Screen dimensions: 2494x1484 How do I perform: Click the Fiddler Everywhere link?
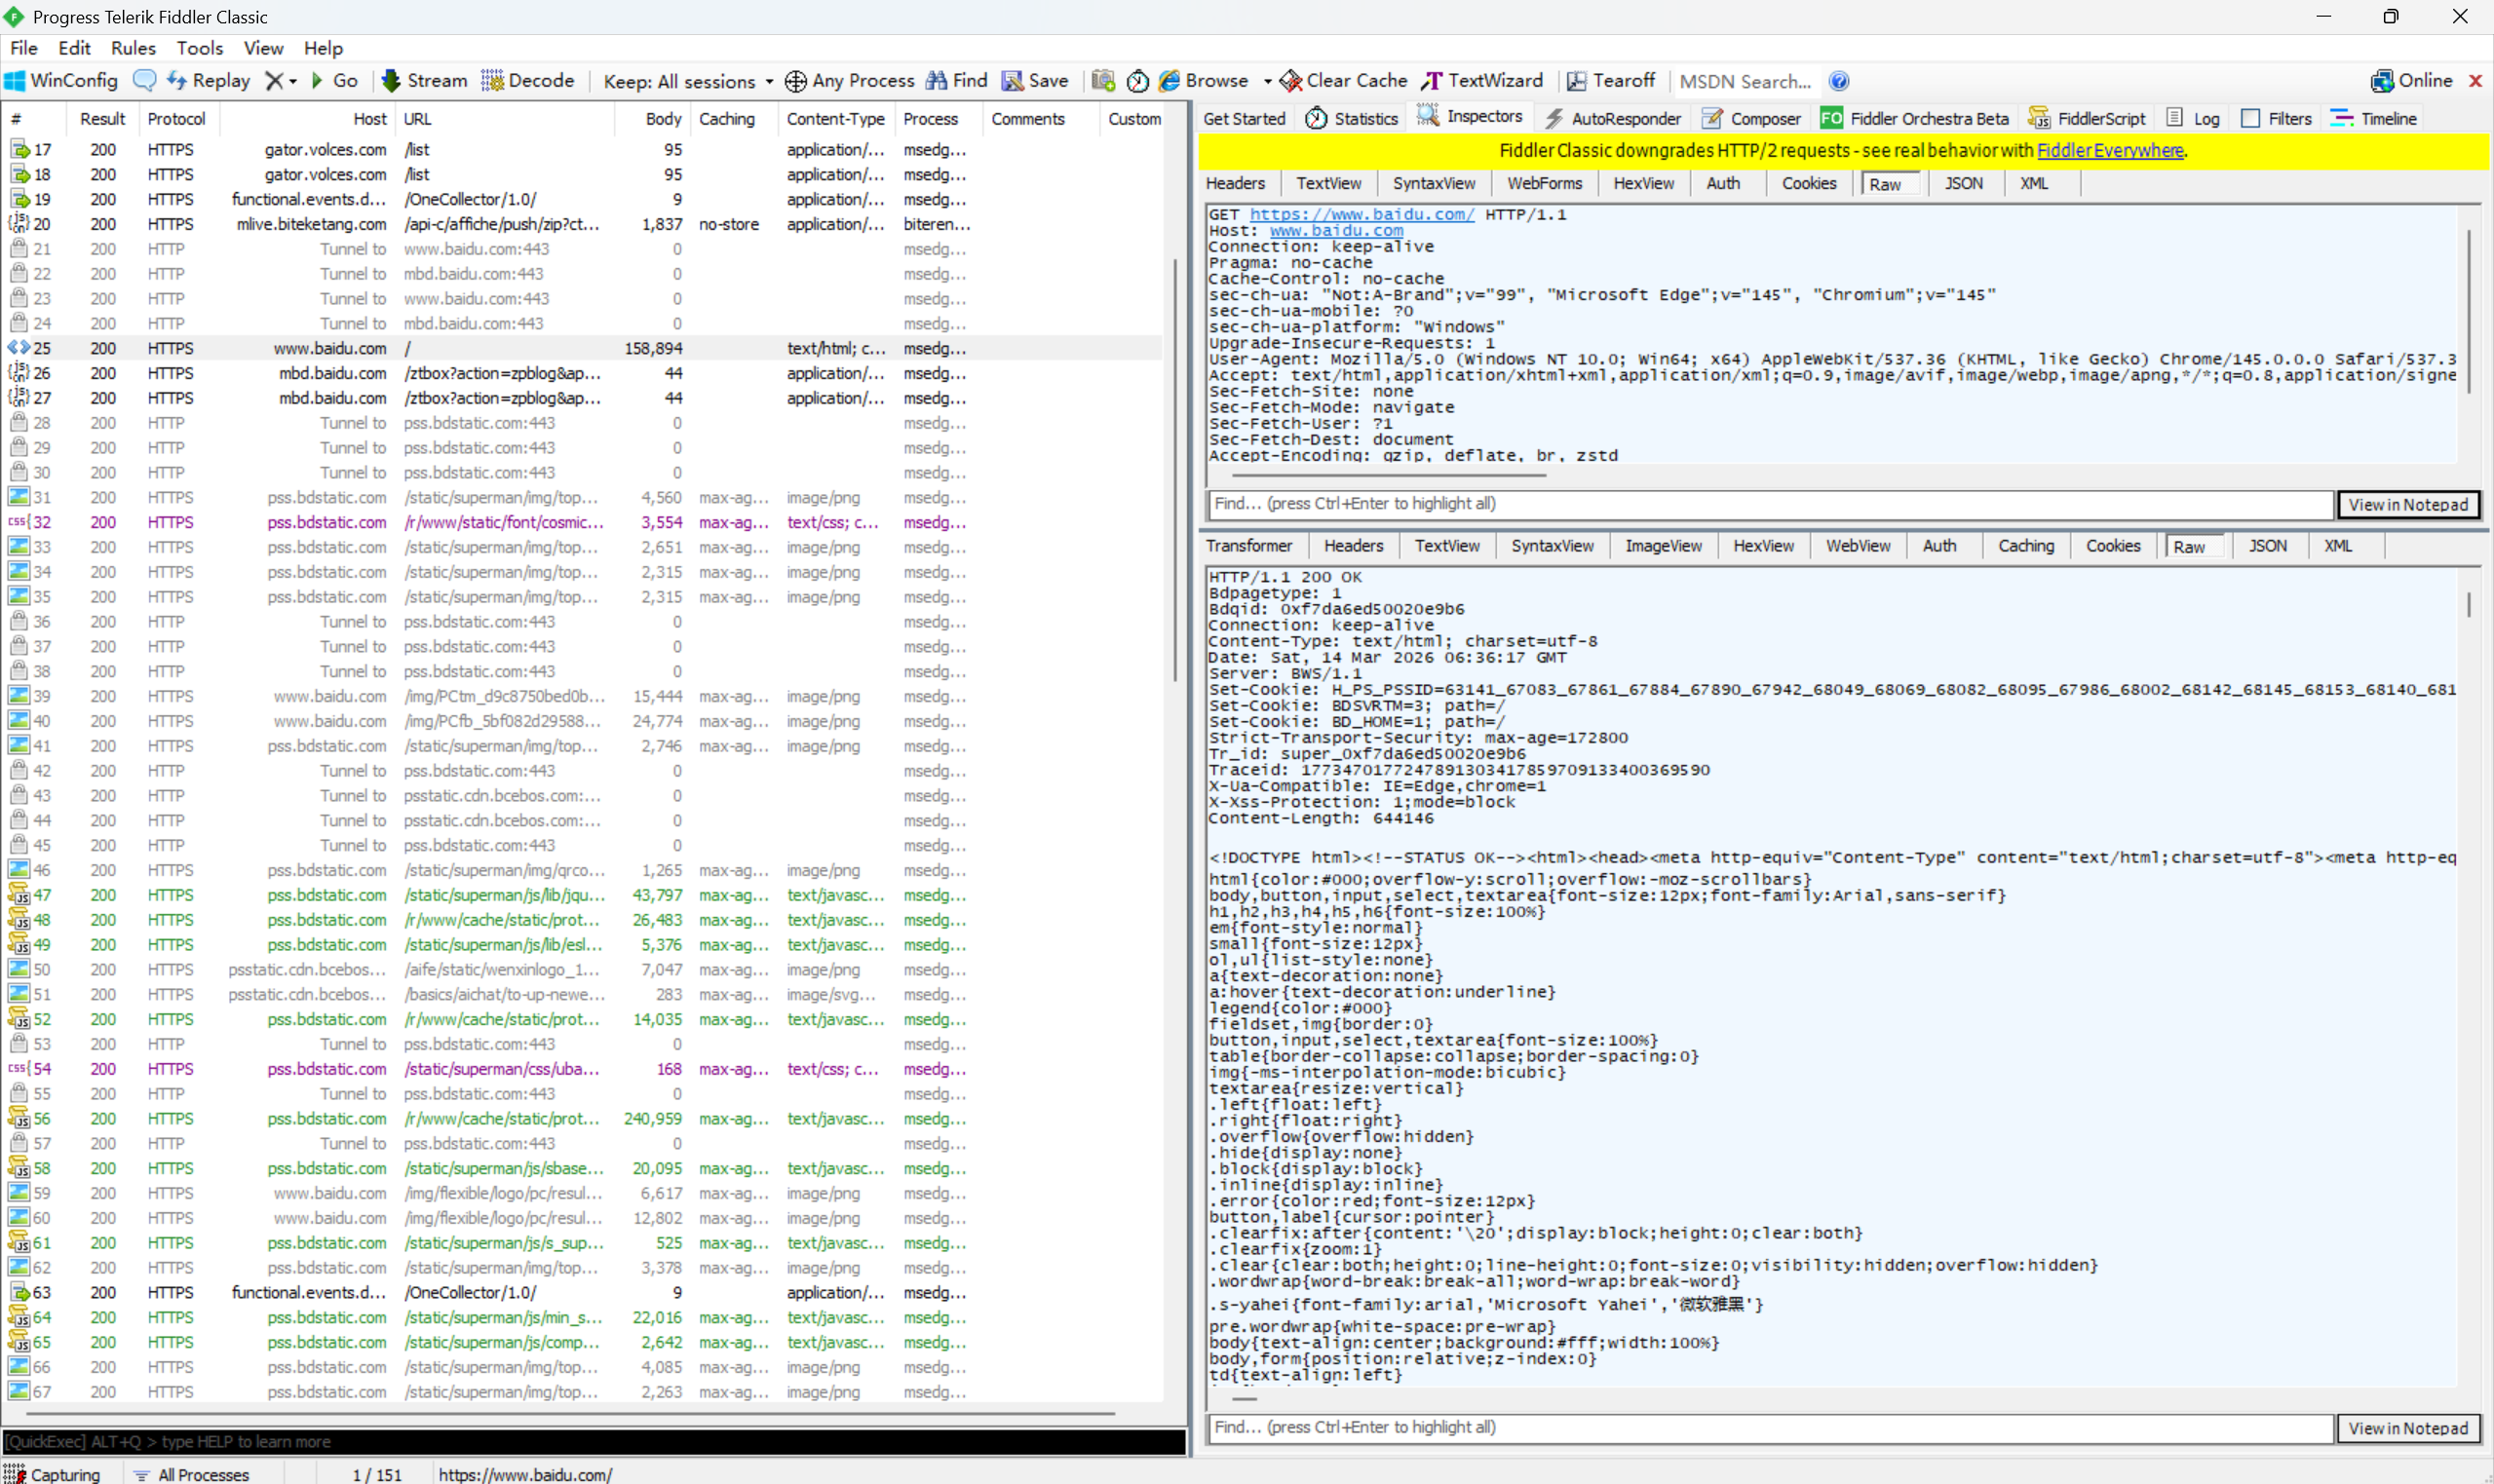2109,150
